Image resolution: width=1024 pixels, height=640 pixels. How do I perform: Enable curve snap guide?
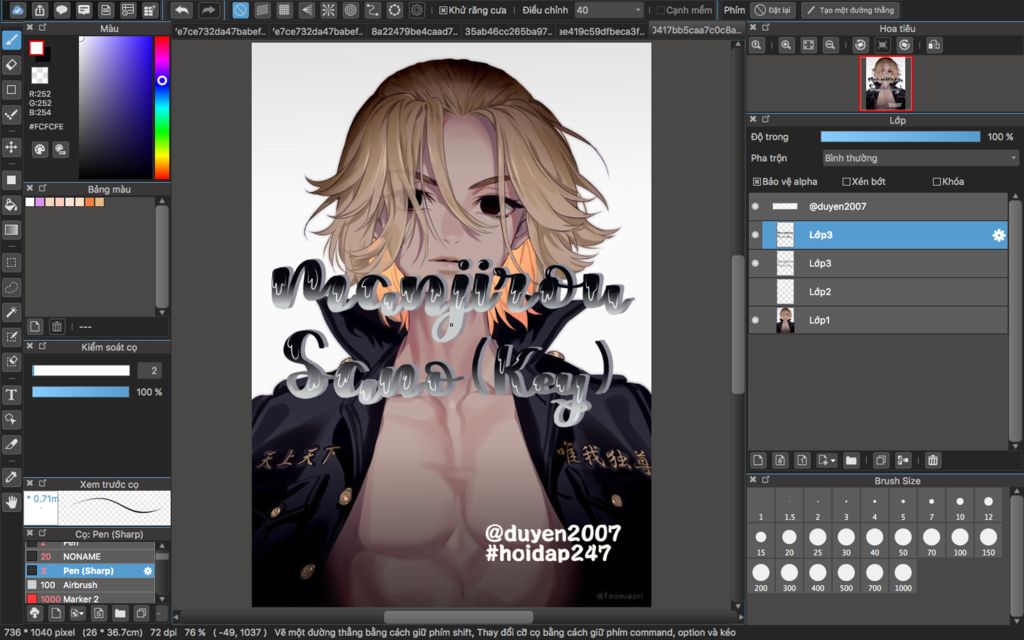pos(372,10)
